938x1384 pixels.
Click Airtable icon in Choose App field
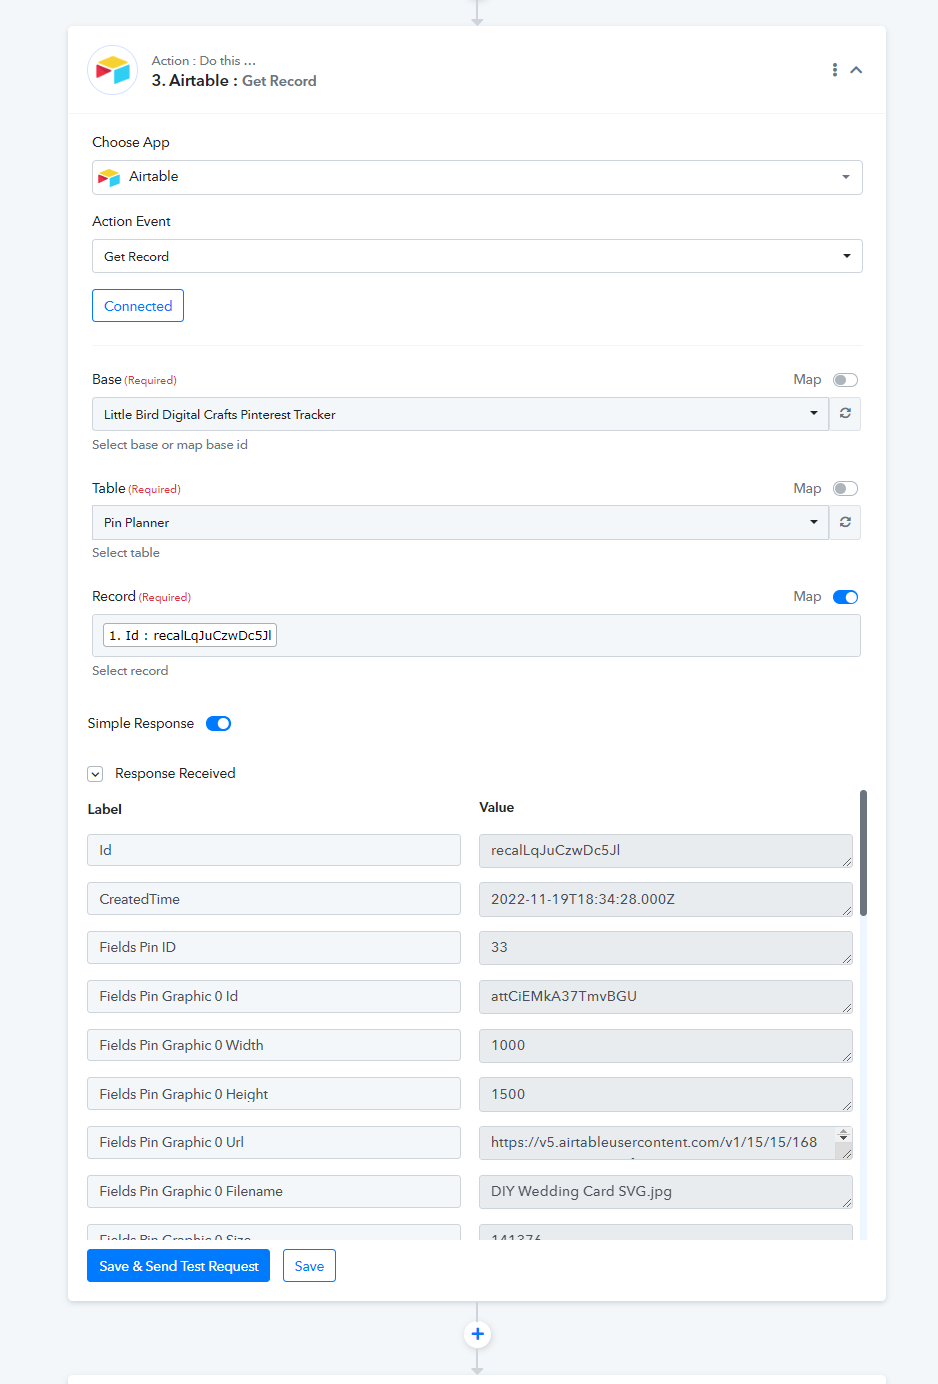(x=109, y=177)
